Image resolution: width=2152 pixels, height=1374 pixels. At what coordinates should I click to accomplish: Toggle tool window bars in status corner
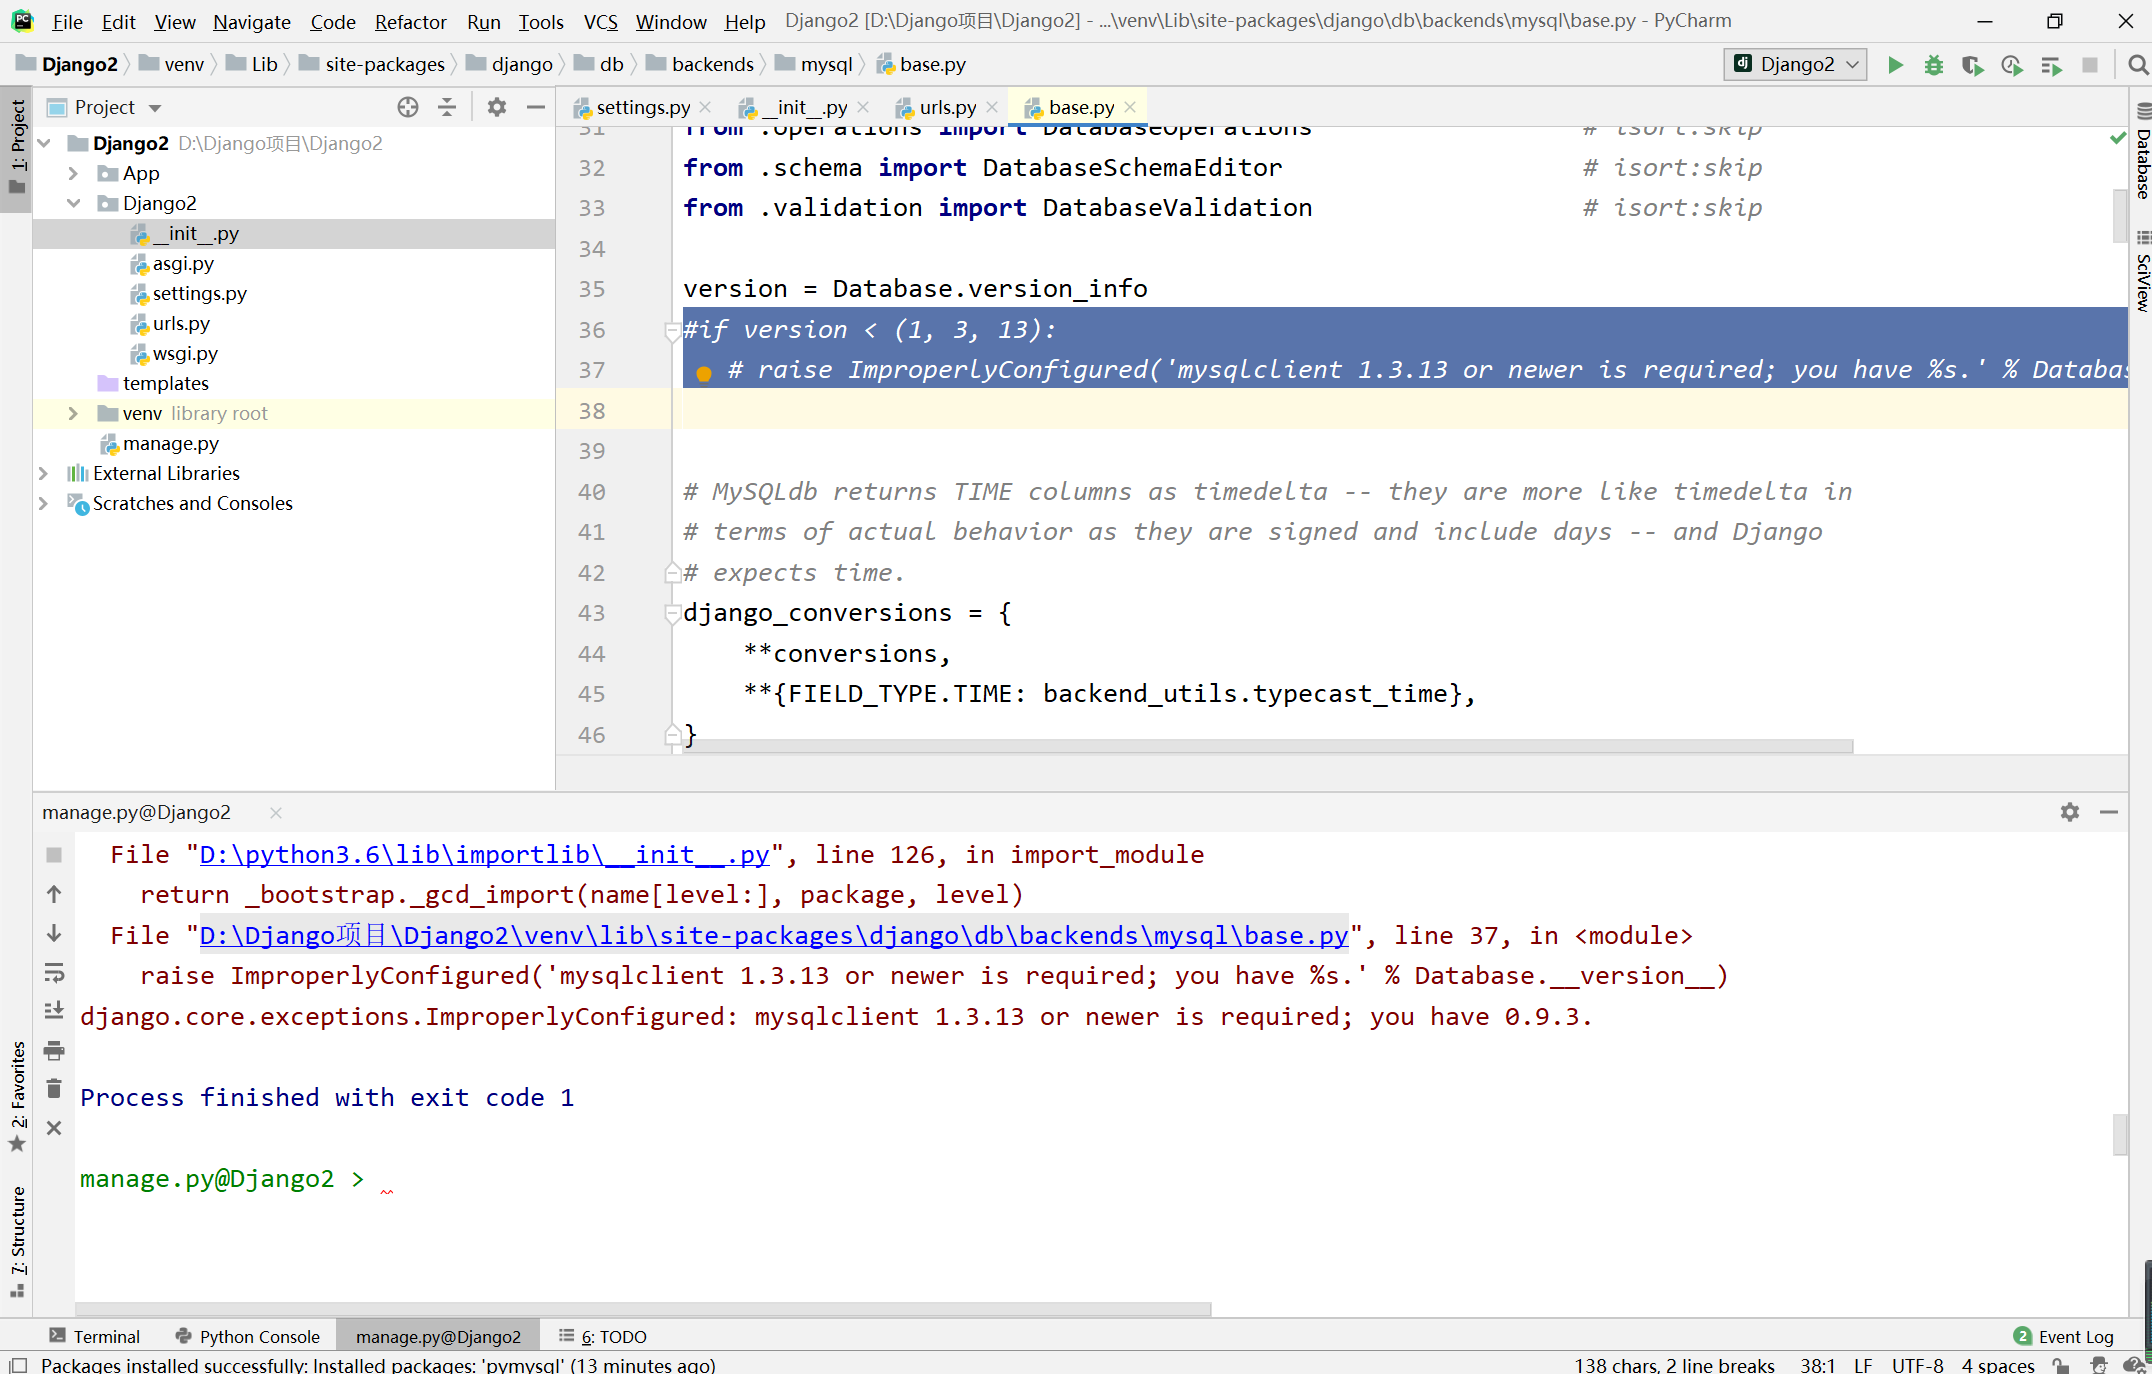(17, 1365)
